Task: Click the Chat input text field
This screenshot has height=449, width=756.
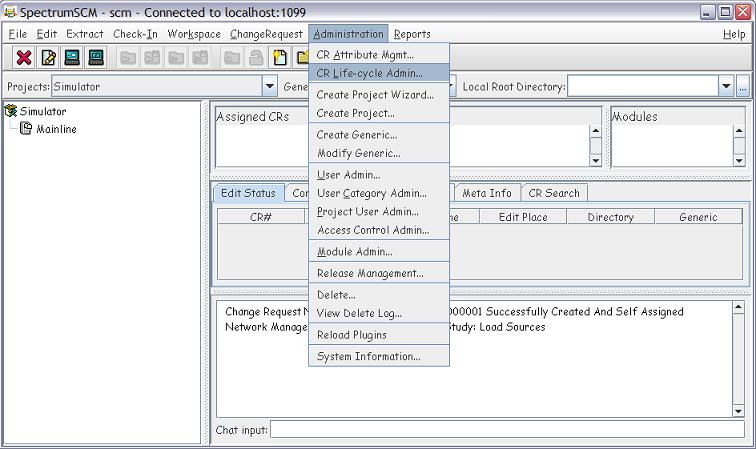Action: point(507,429)
